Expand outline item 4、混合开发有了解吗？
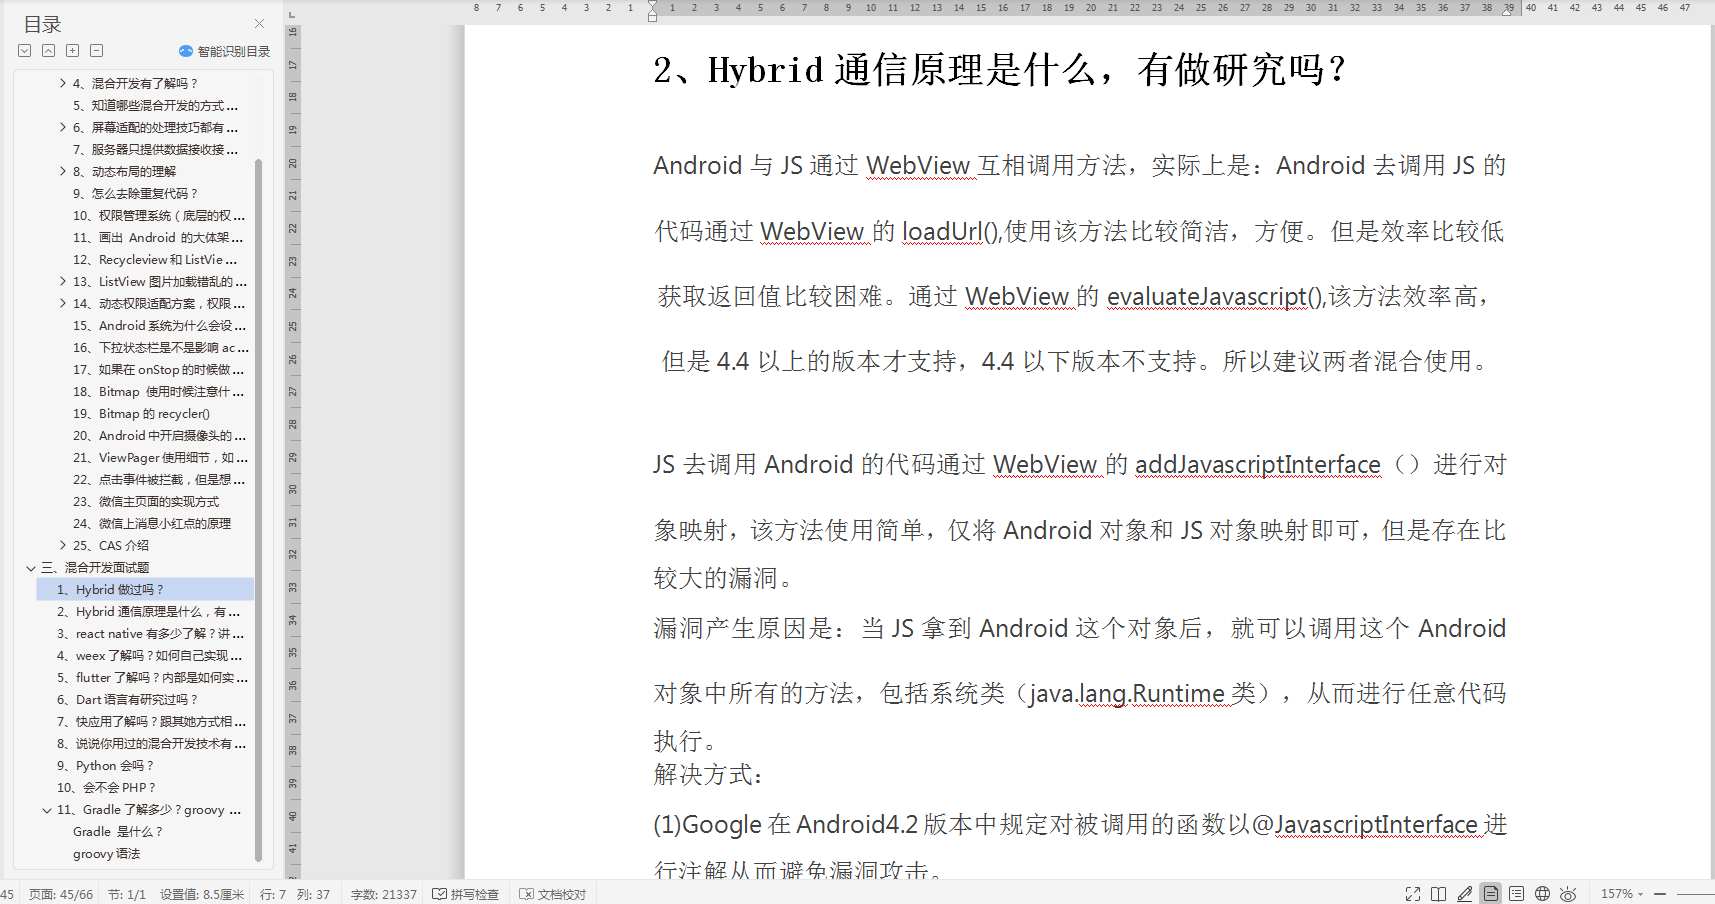 click(63, 84)
